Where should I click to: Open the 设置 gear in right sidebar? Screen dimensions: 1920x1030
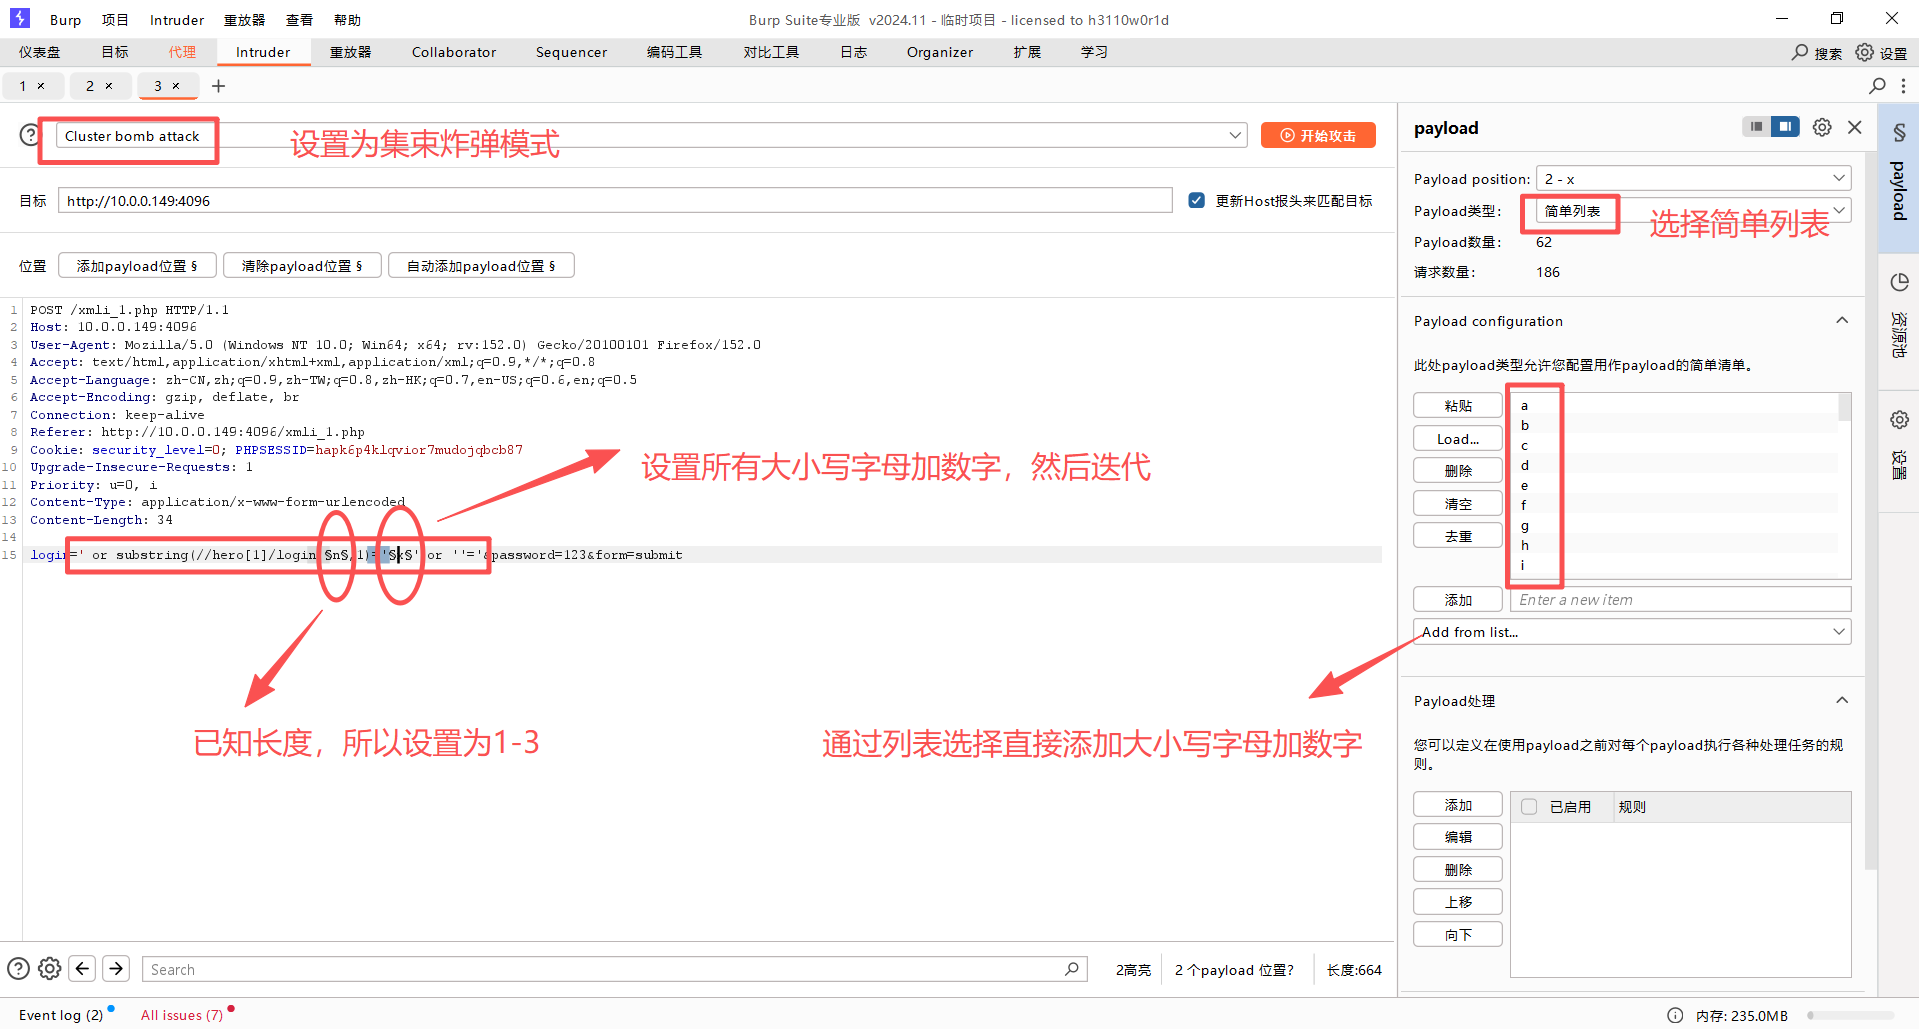[1899, 420]
